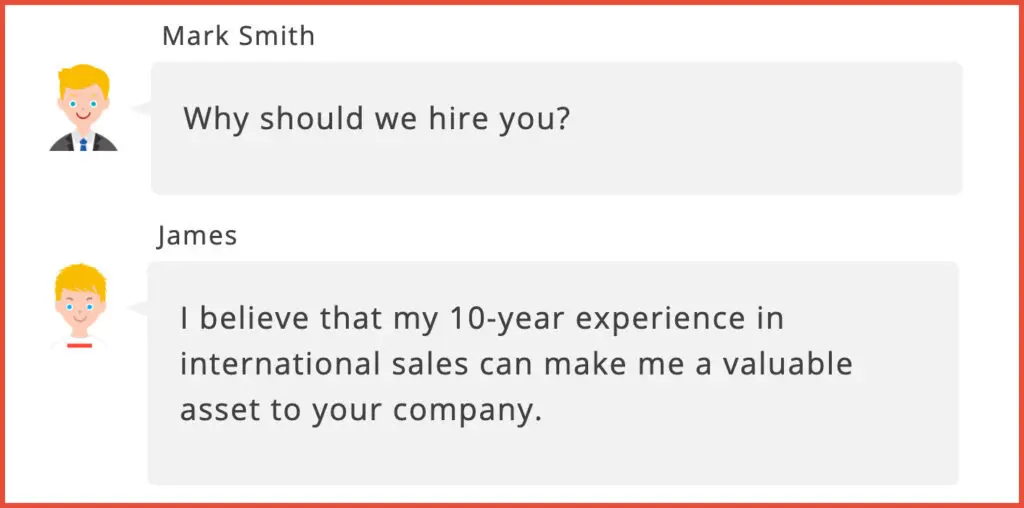Image resolution: width=1024 pixels, height=508 pixels.
Task: Click Mark Smith's blue tie
Action: click(x=84, y=144)
